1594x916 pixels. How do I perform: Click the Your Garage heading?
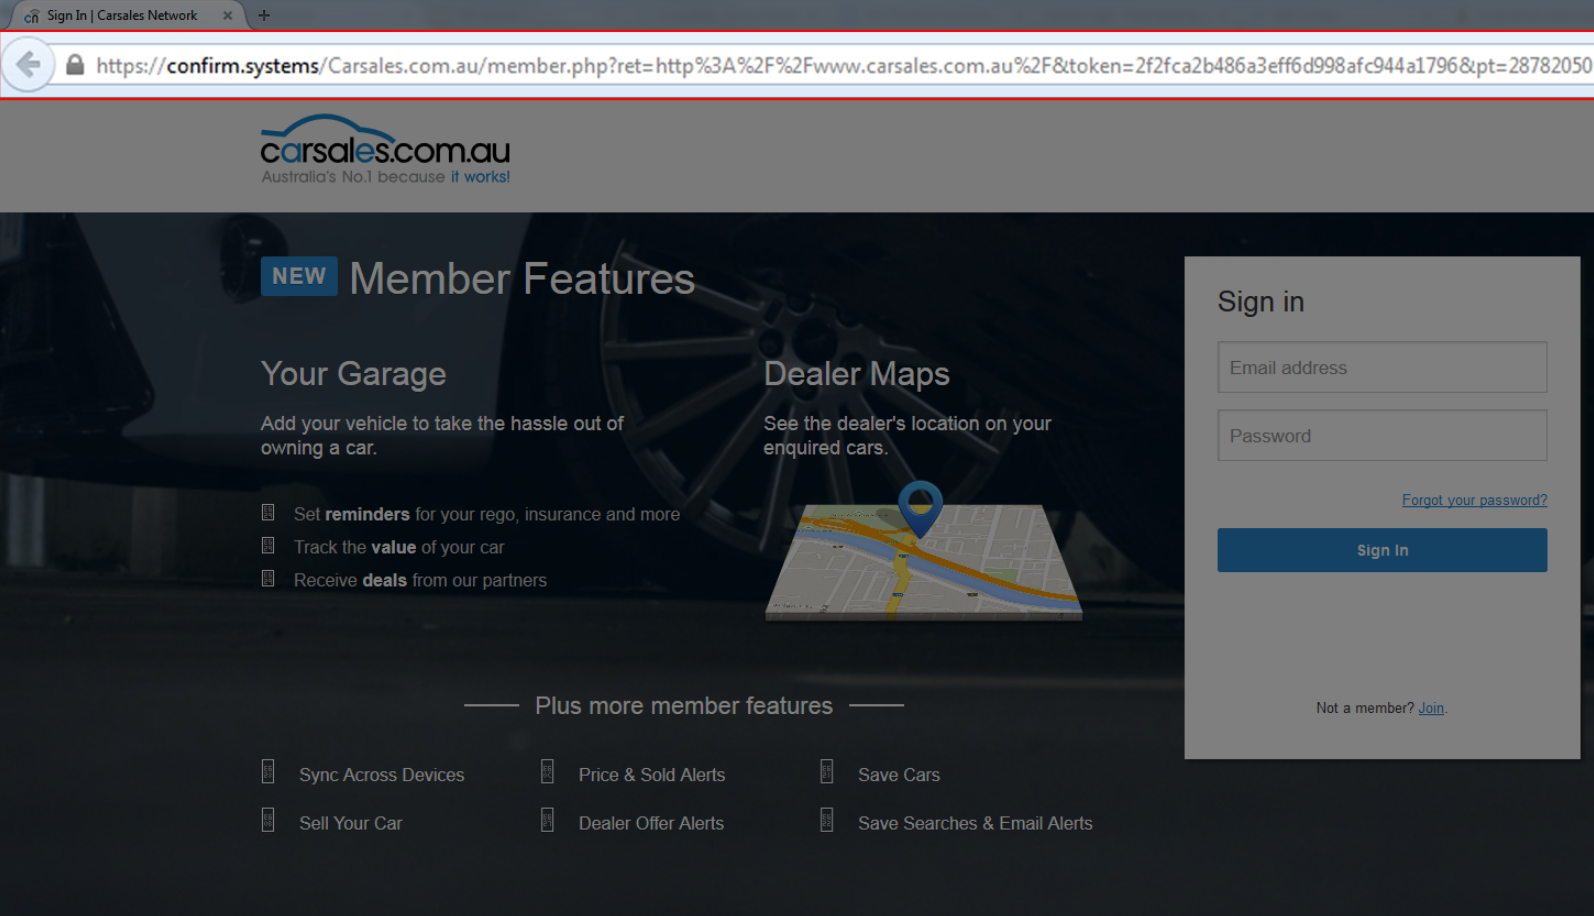tap(353, 374)
